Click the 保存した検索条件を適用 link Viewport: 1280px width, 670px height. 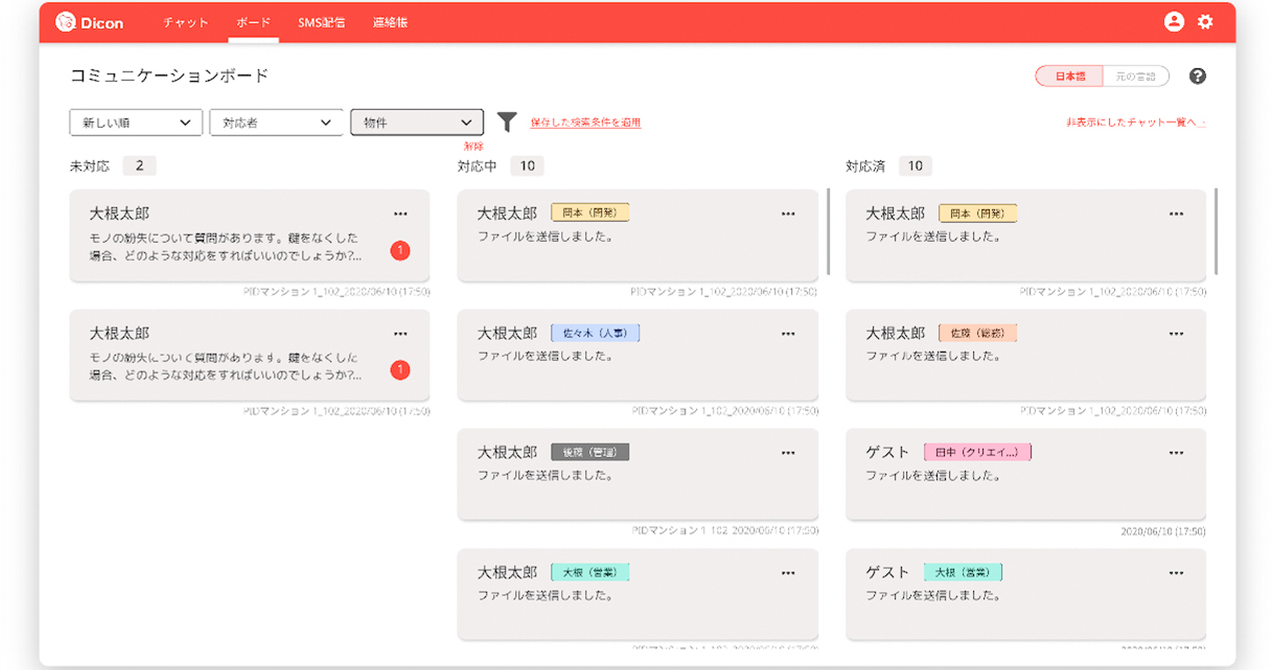(x=585, y=122)
